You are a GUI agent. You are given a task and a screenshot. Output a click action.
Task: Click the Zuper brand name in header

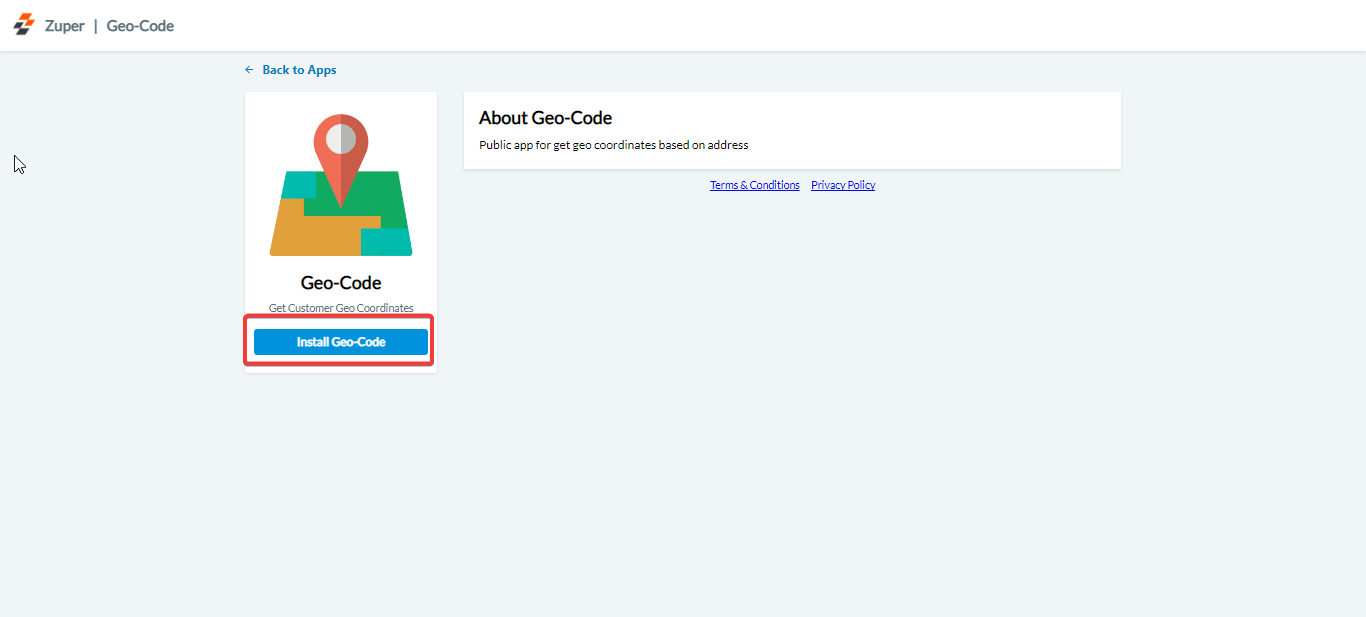(65, 26)
